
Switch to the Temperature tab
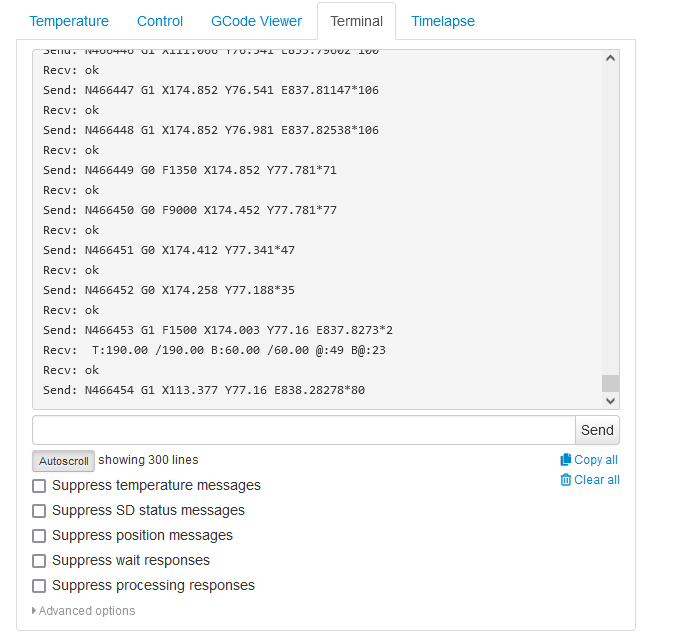pyautogui.click(x=69, y=21)
